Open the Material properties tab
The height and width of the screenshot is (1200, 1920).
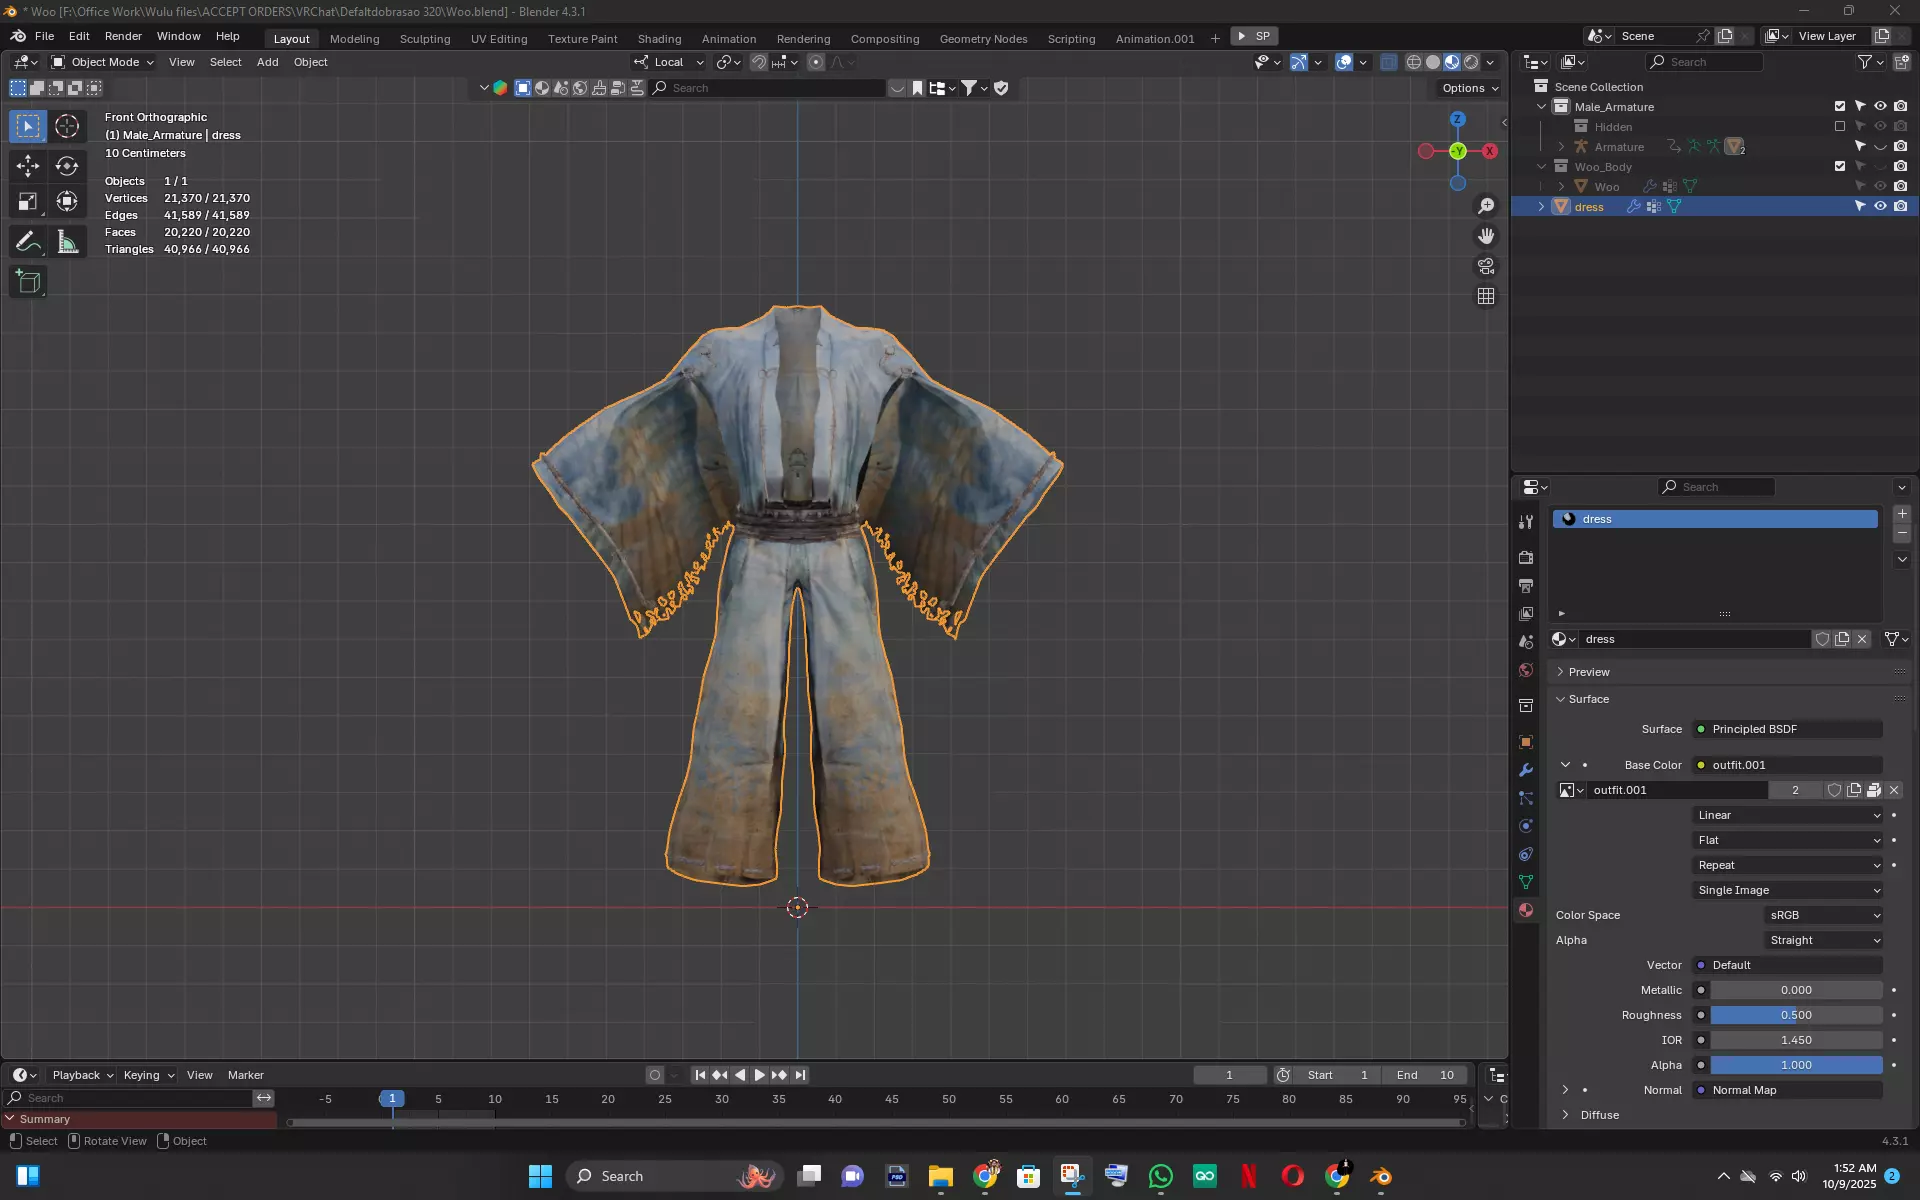(x=1526, y=910)
